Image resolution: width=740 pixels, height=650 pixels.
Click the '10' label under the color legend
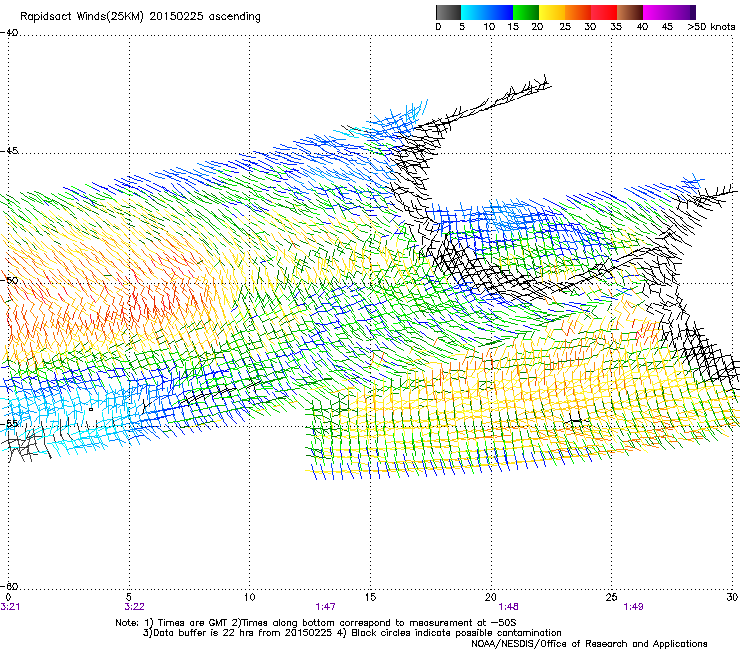click(489, 27)
